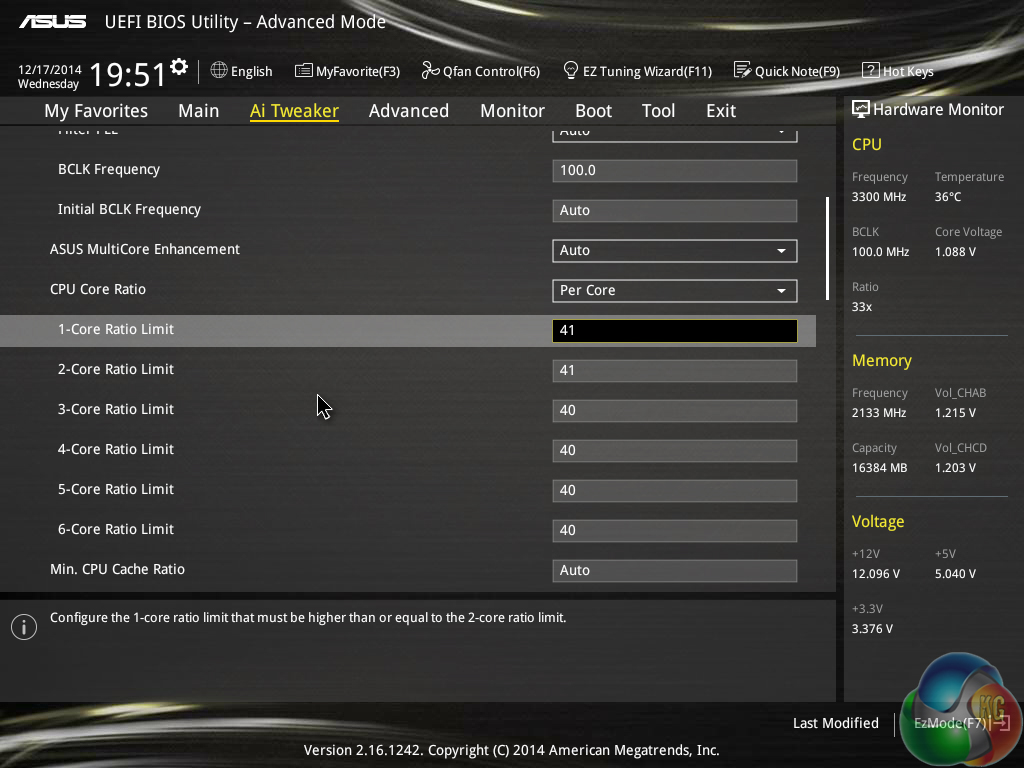This screenshot has width=1024, height=768.
Task: Click the 5-Core Ratio Limit value field
Action: click(675, 490)
